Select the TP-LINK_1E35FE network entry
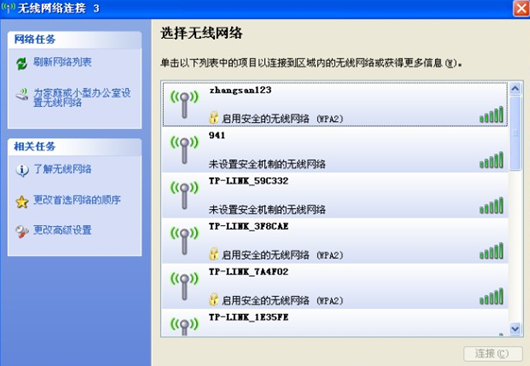This screenshot has width=530, height=366. point(335,323)
